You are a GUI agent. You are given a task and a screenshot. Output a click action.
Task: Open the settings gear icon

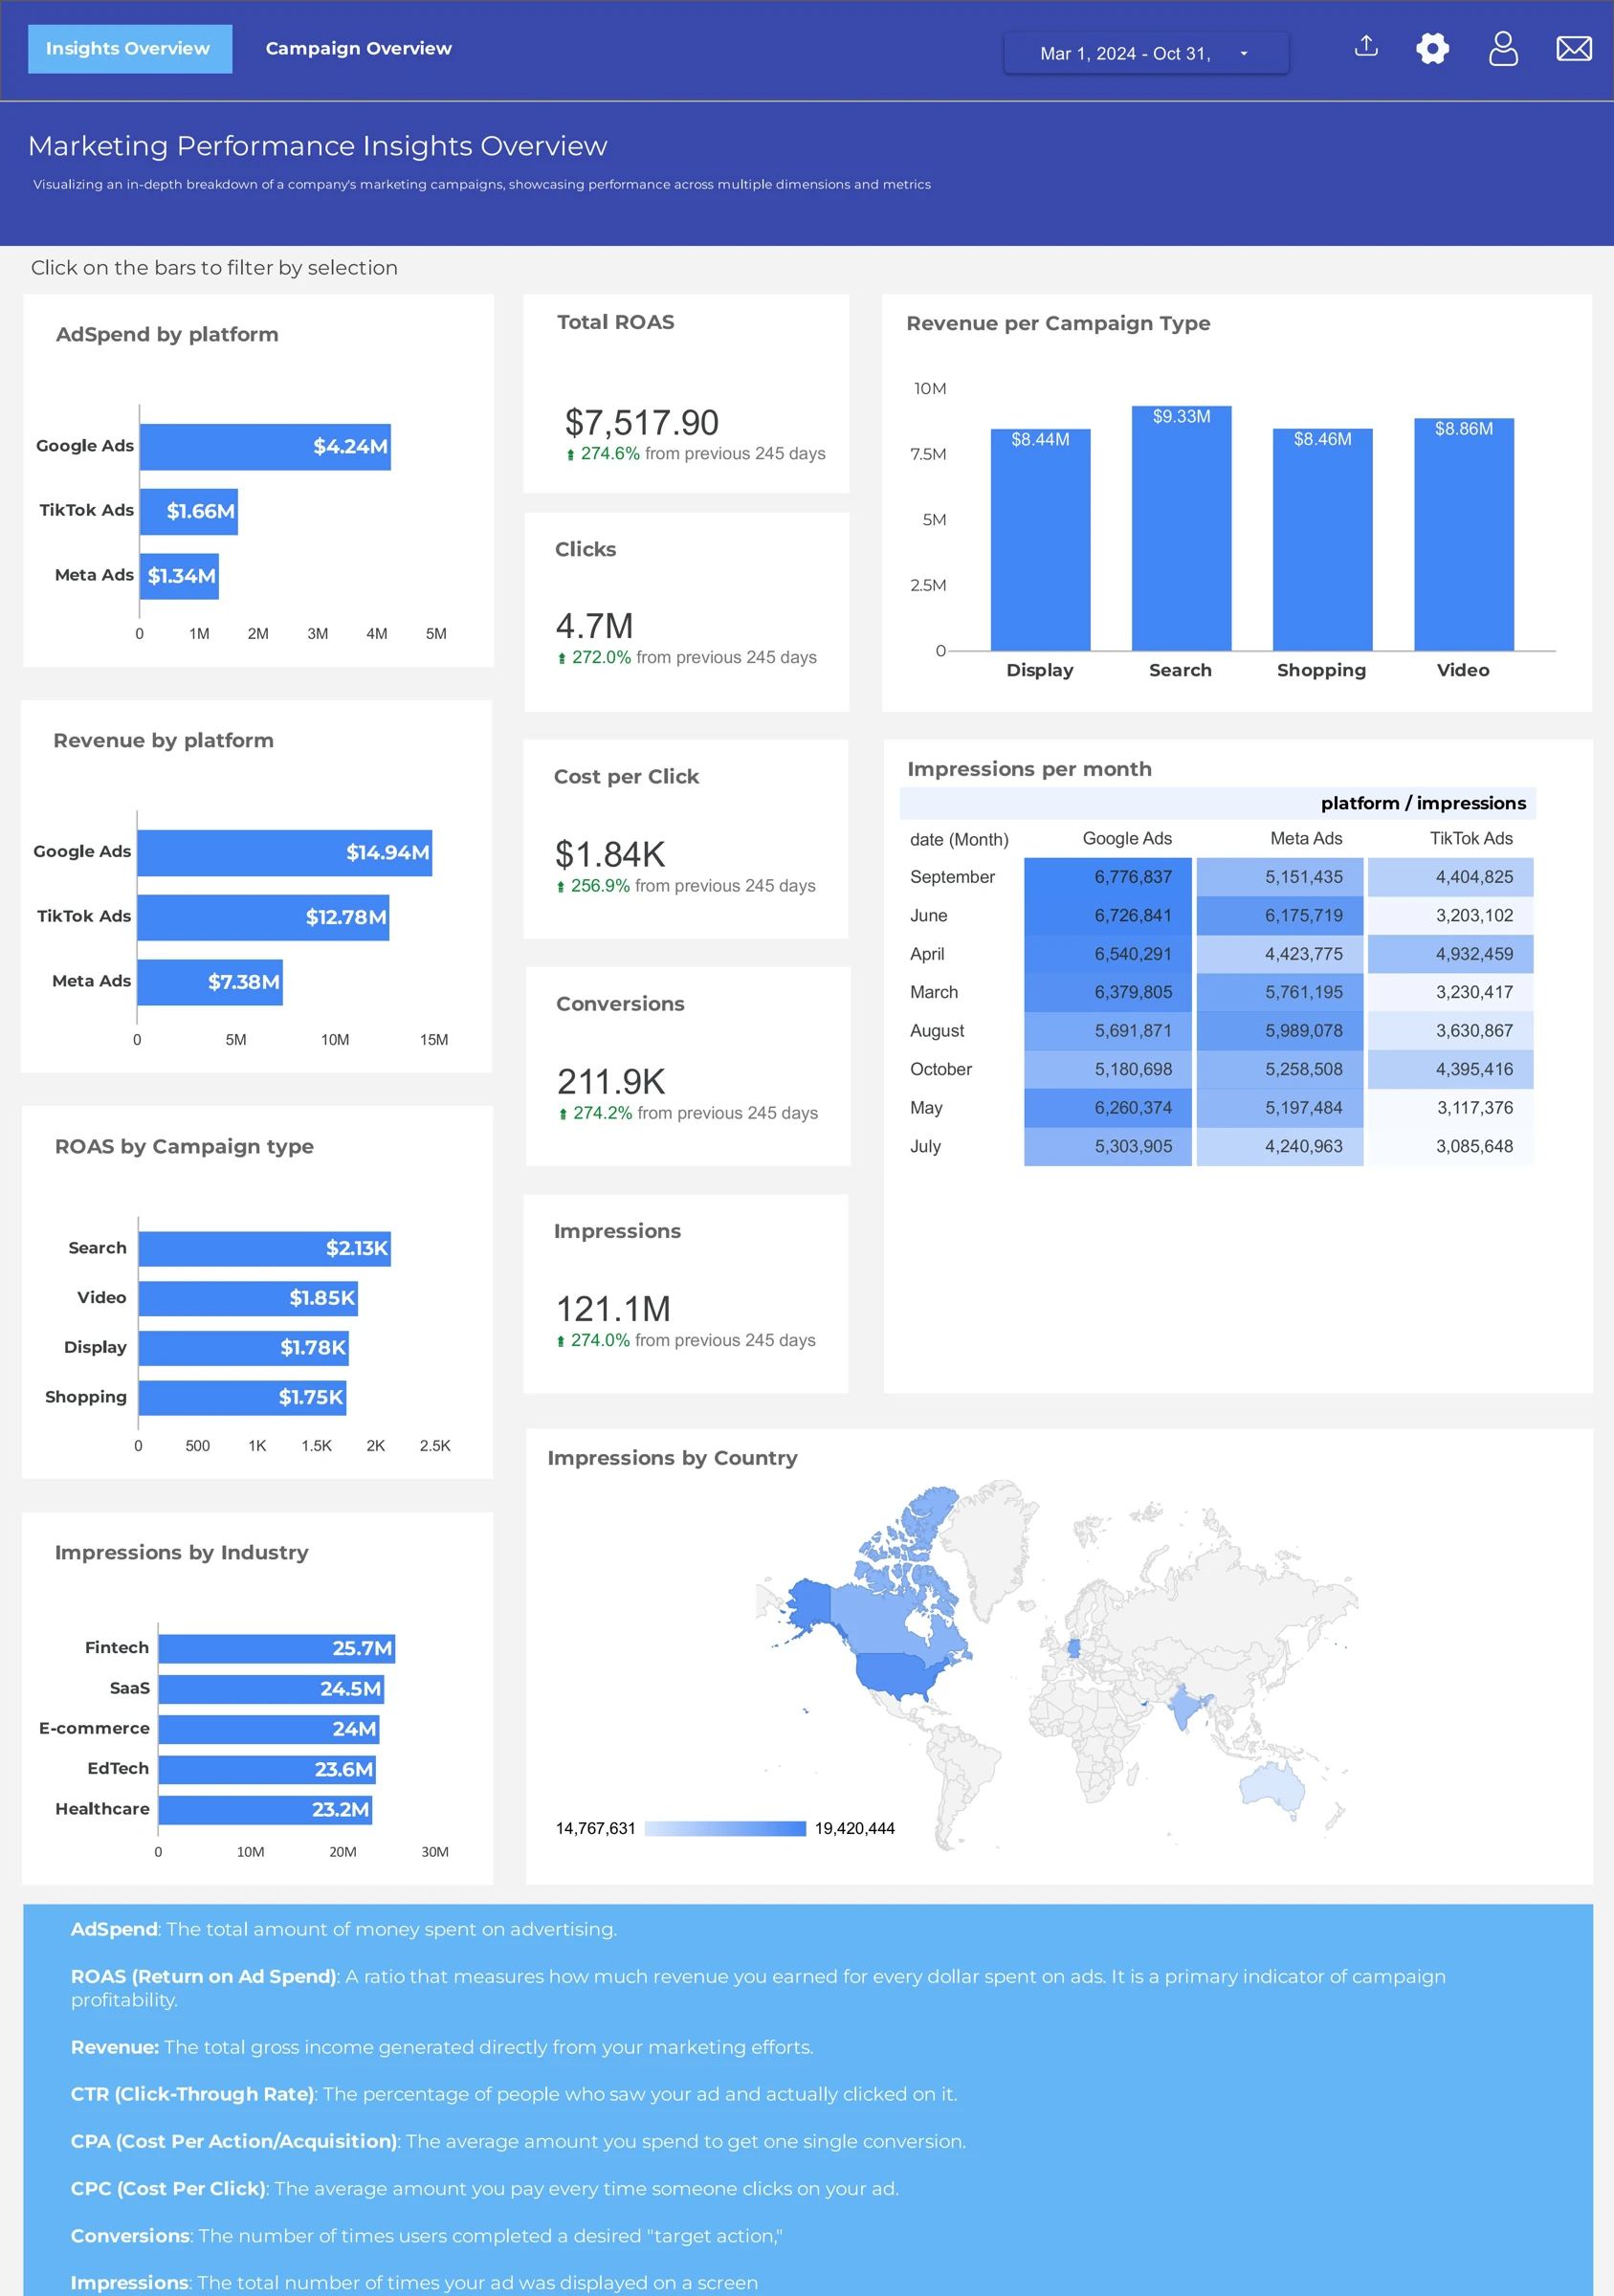[1433, 48]
